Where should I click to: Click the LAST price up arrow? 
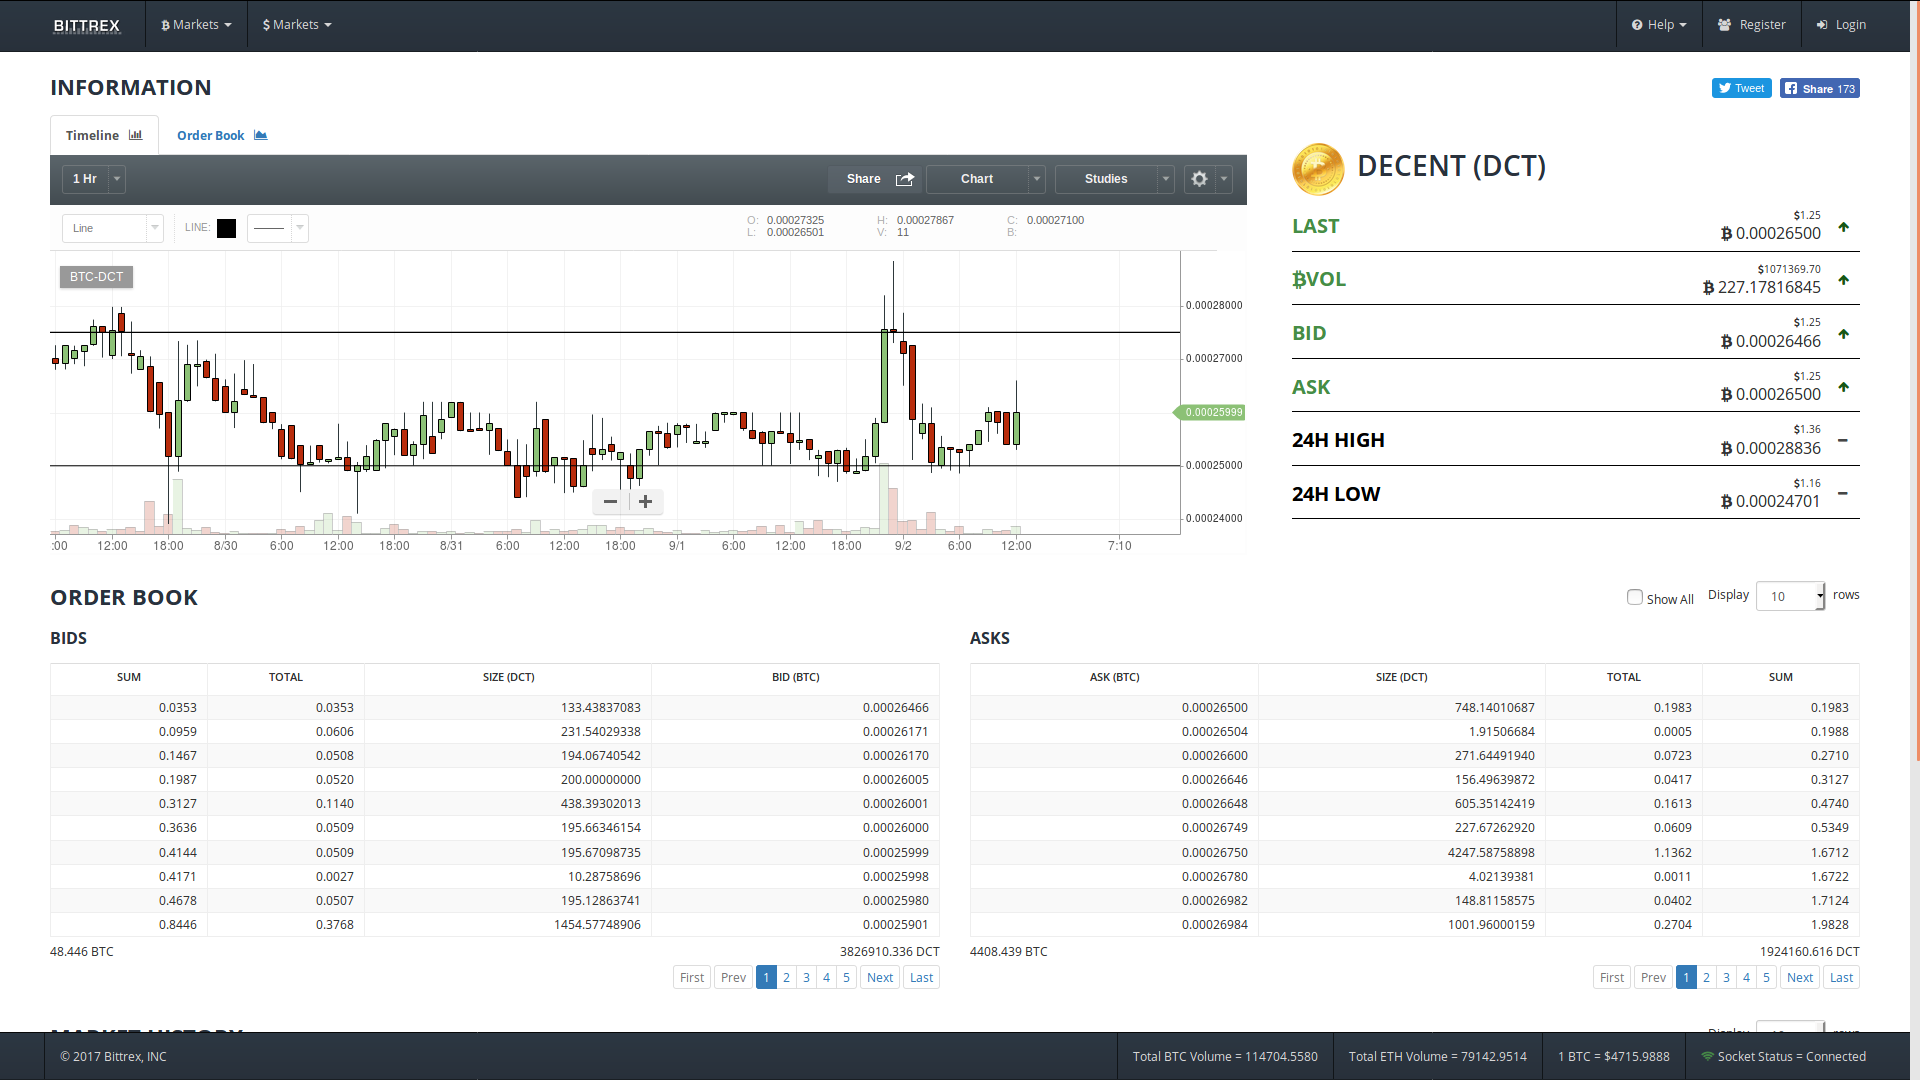[x=1843, y=227]
